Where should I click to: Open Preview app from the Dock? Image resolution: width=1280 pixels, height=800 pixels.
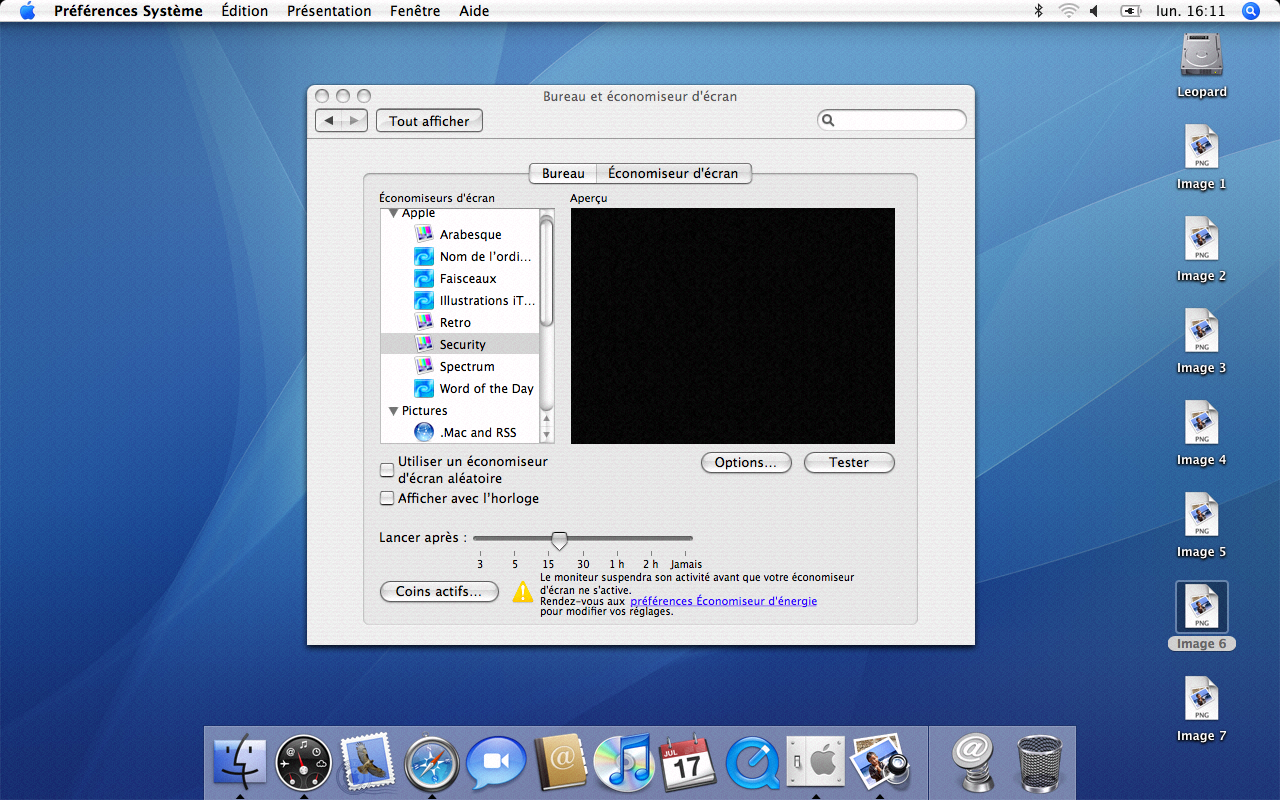879,762
